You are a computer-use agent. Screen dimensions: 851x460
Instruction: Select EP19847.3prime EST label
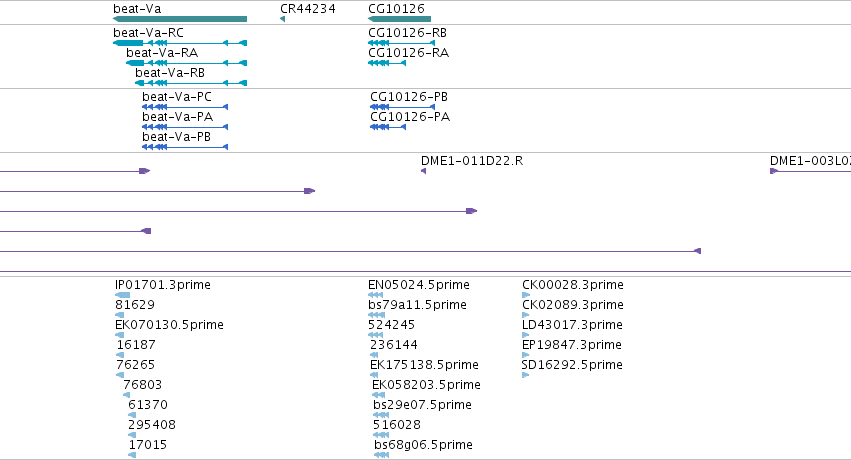(572, 345)
